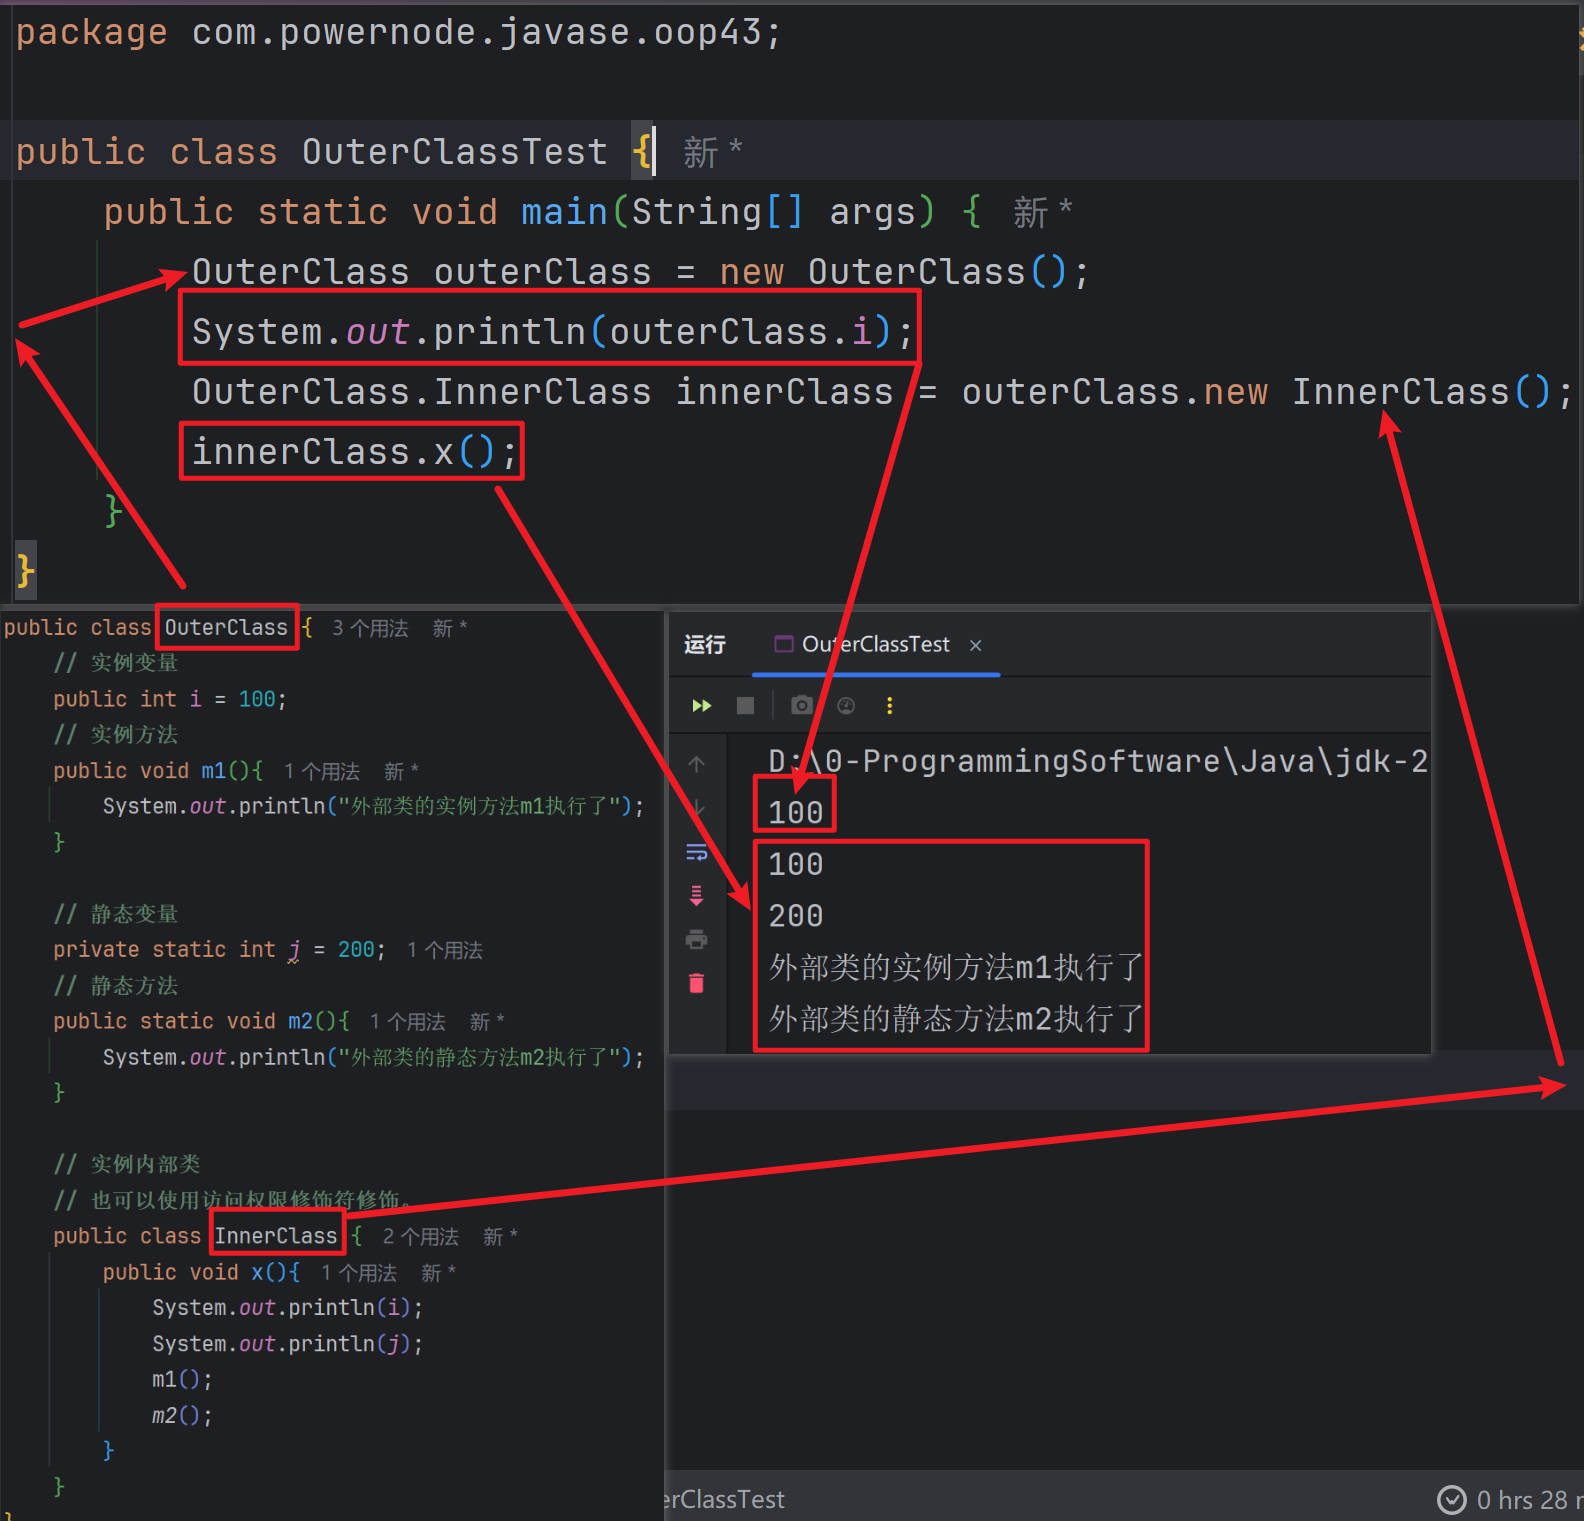The width and height of the screenshot is (1584, 1521).
Task: Click the clock time-tracking icon in status bar
Action: [x=1451, y=1500]
